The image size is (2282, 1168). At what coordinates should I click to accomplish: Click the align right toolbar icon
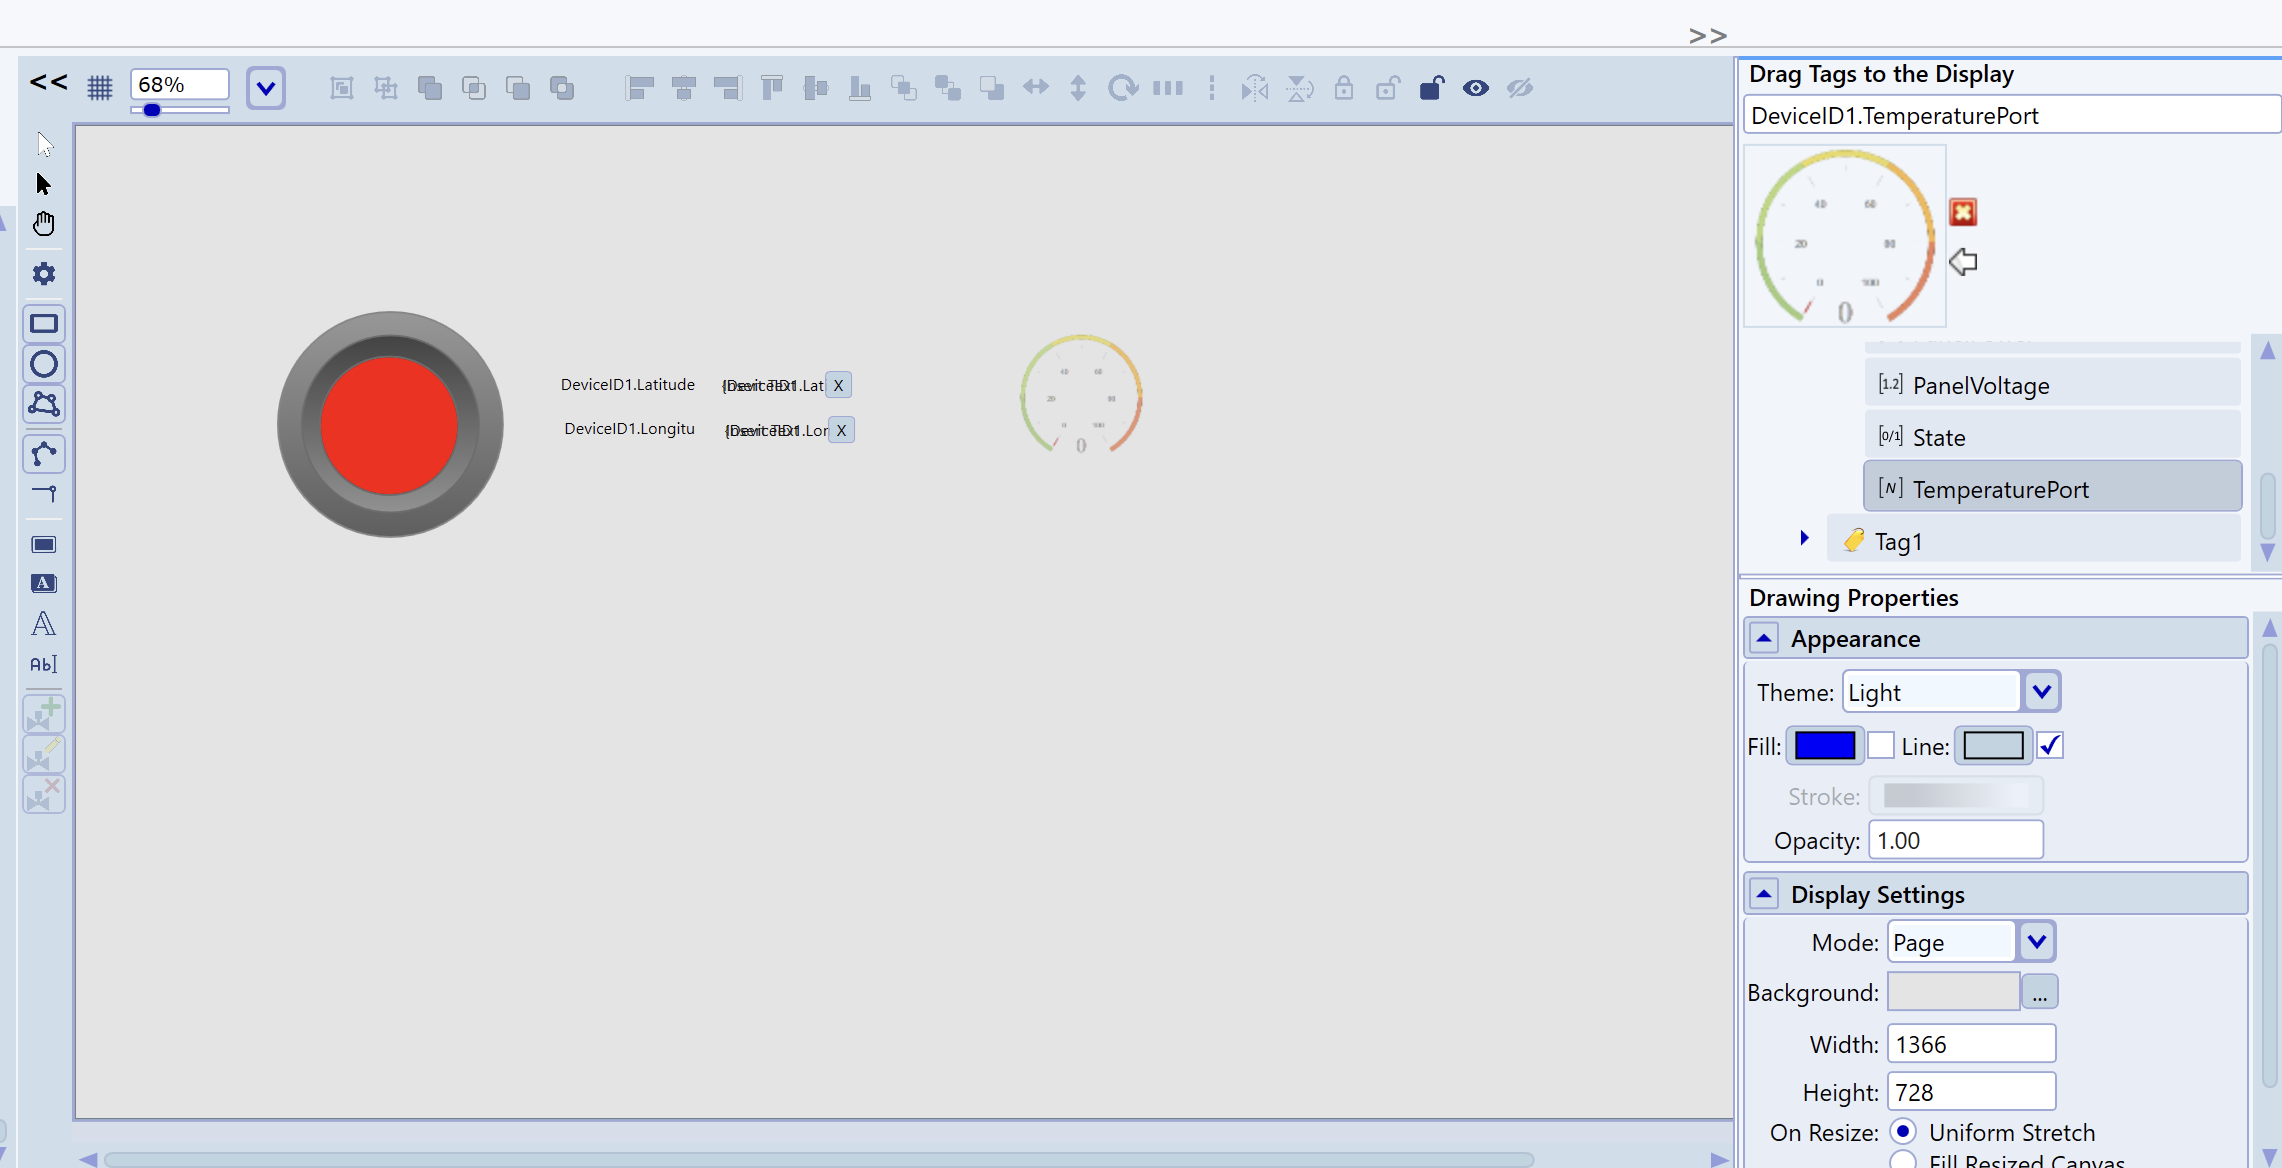(728, 88)
